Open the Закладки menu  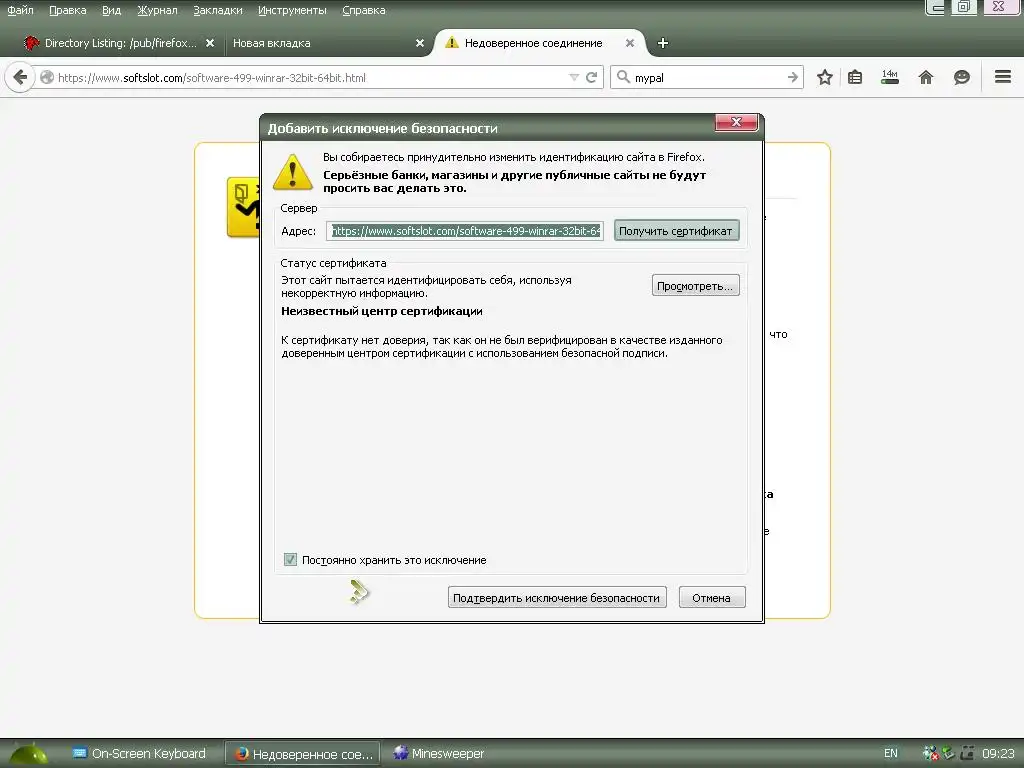tap(217, 10)
